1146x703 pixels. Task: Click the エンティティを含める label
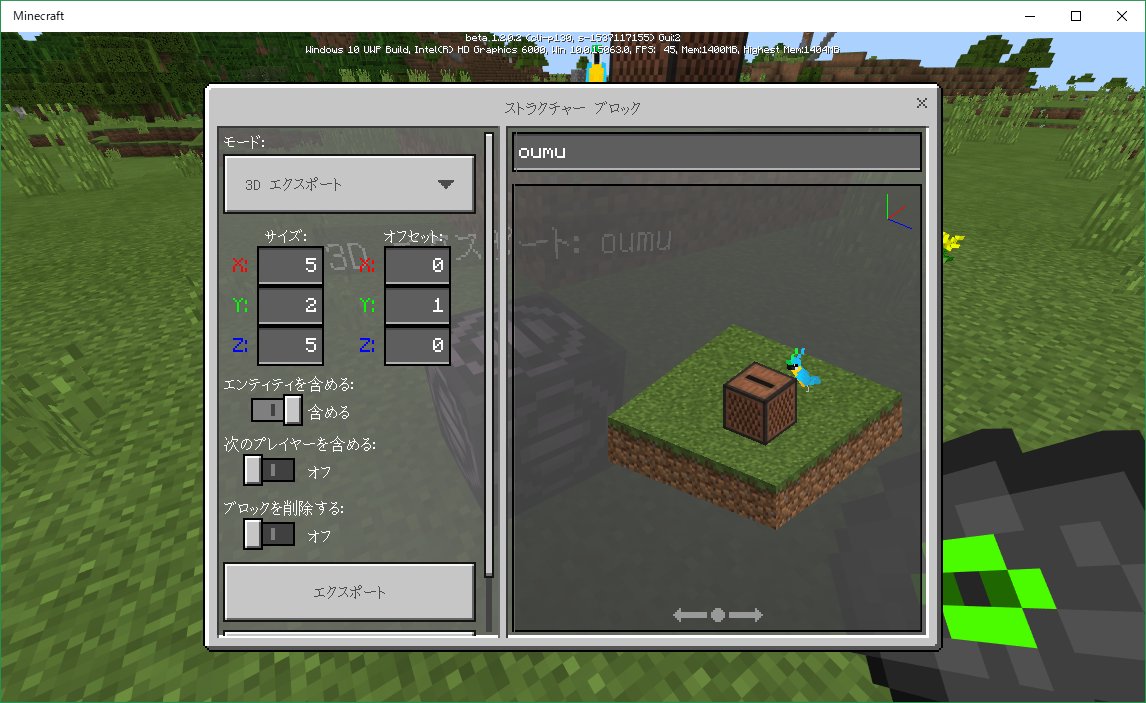(x=289, y=384)
